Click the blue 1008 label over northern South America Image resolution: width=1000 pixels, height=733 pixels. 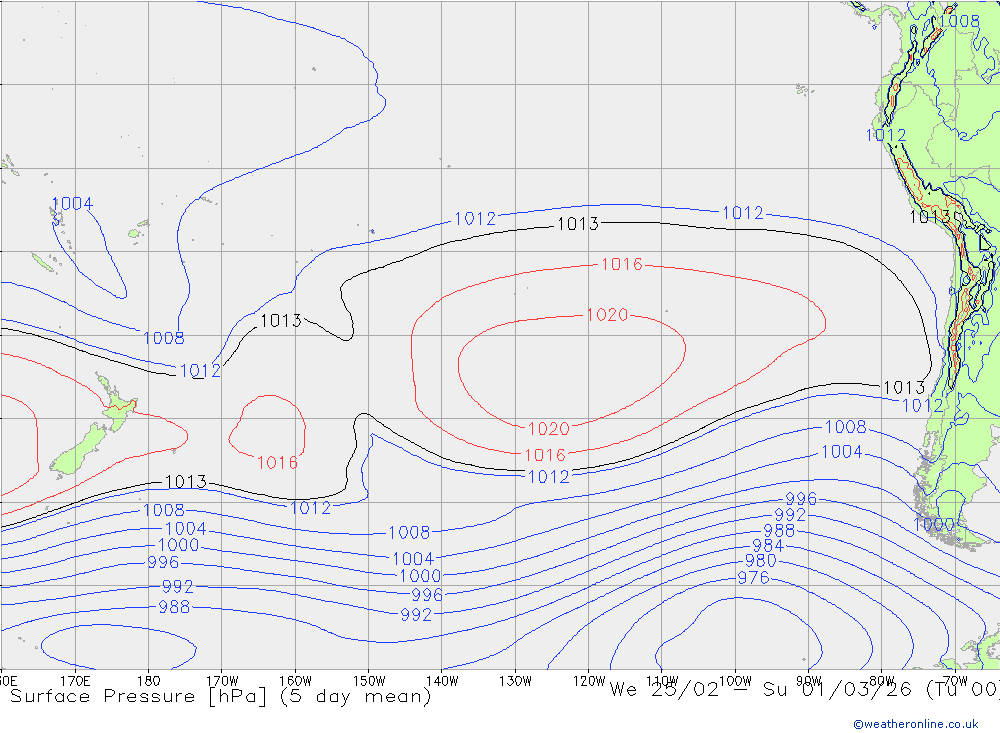coord(959,21)
